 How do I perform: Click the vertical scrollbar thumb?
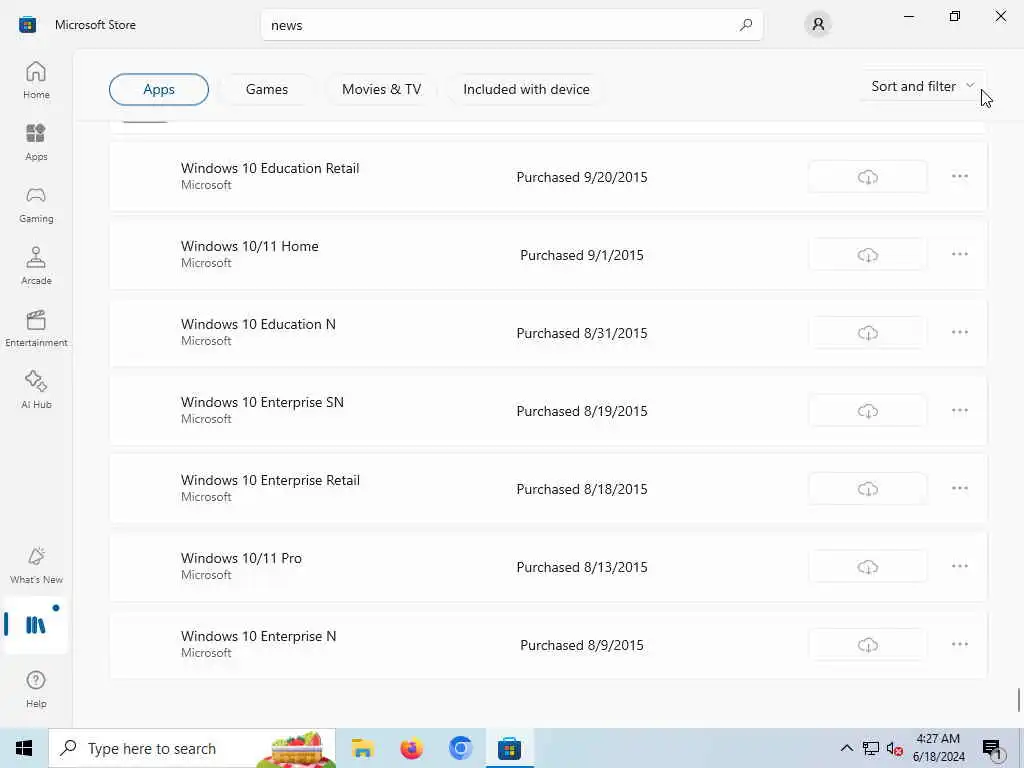coord(1019,700)
